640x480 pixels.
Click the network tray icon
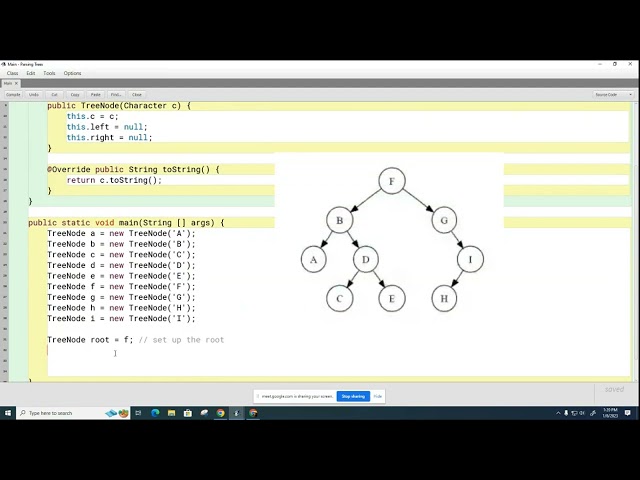pos(574,413)
